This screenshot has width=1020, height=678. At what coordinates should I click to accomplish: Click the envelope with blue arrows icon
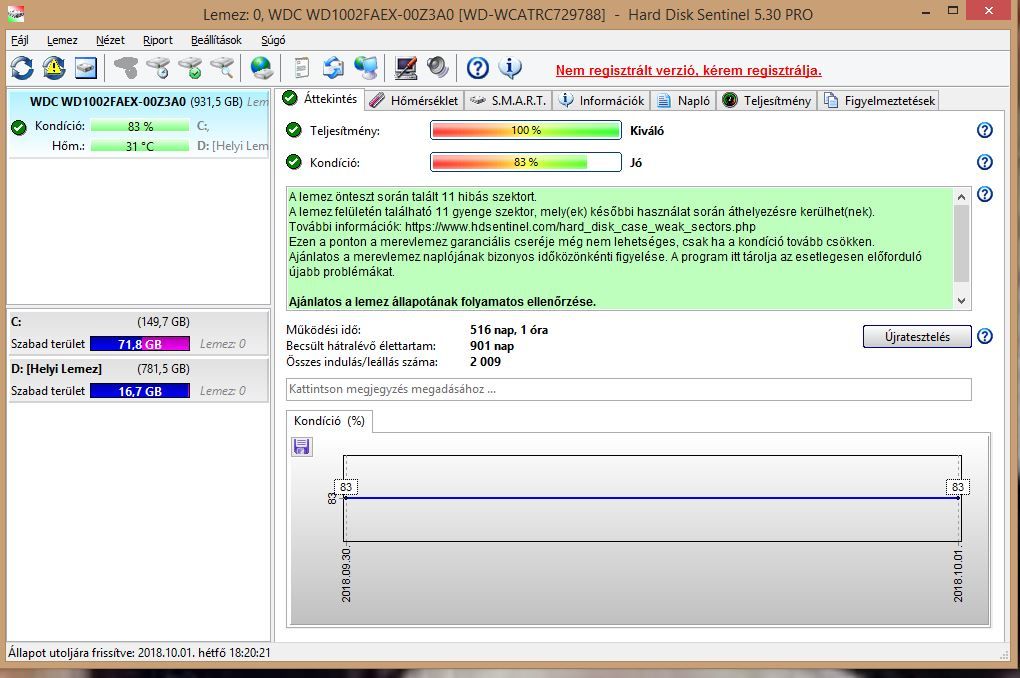(x=334, y=68)
